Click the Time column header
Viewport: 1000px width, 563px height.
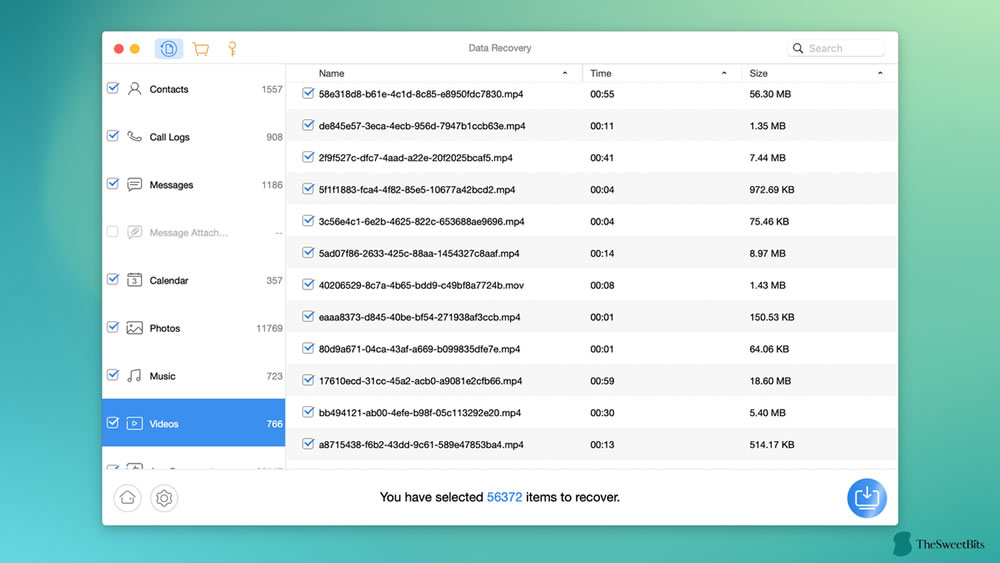click(662, 73)
